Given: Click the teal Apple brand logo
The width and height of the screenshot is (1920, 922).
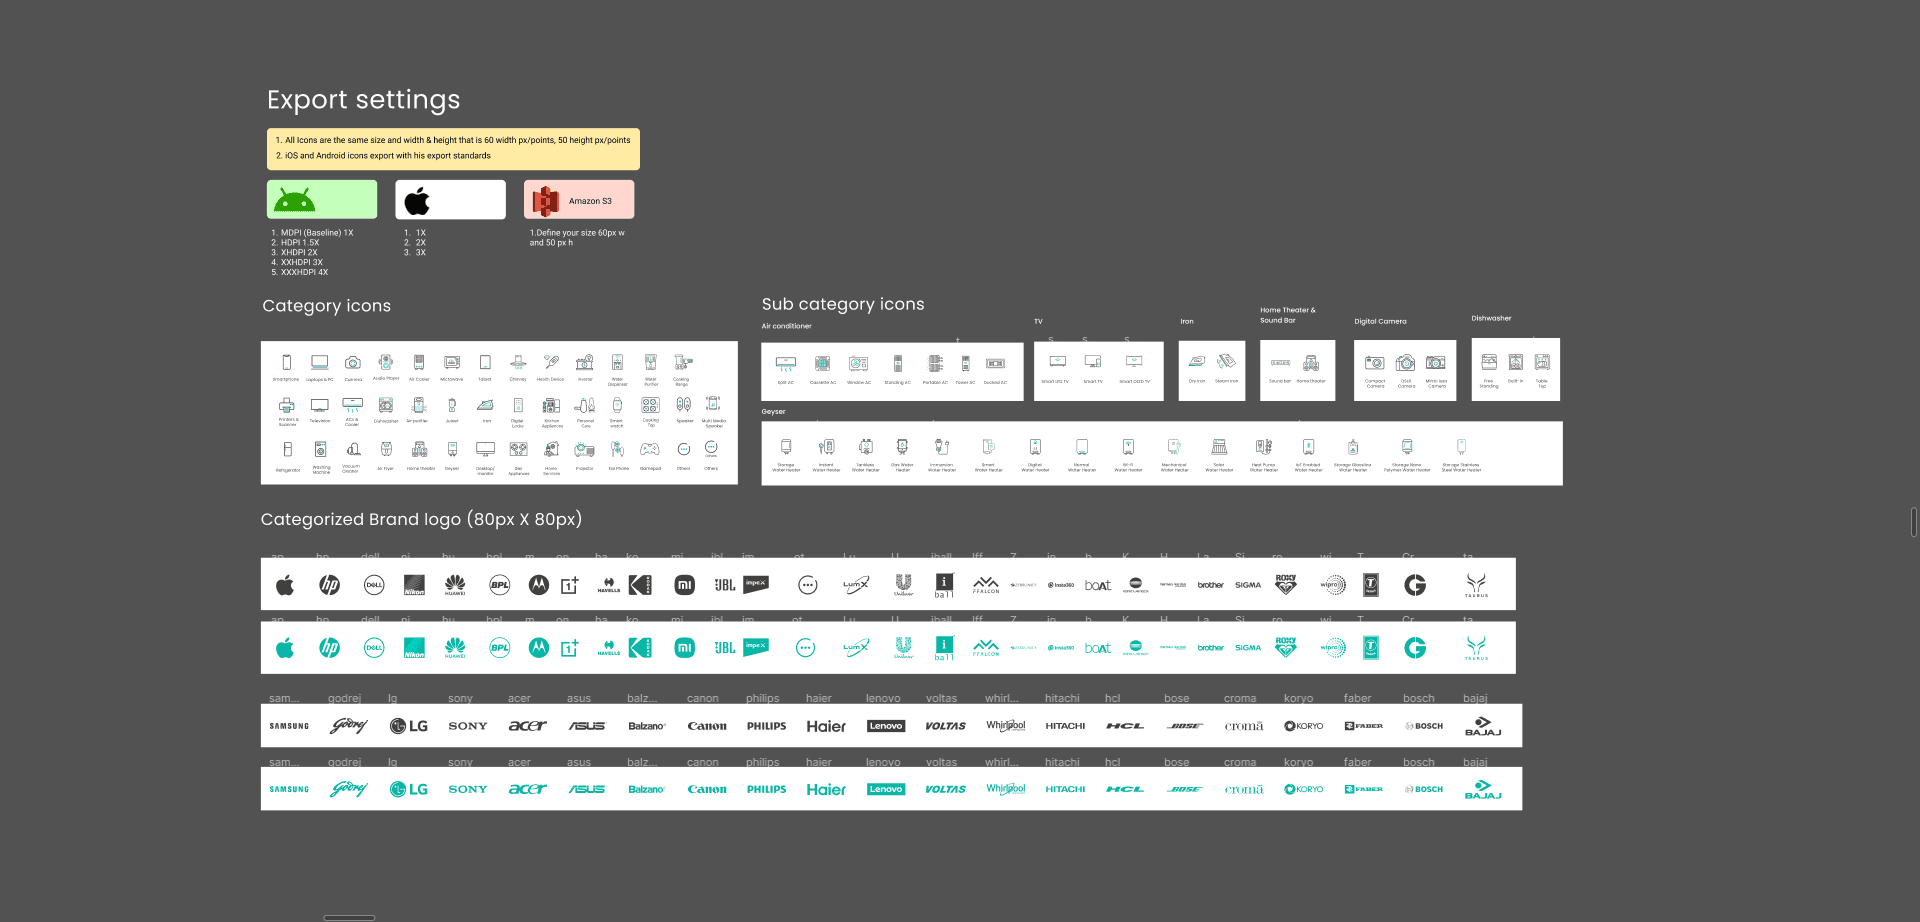Looking at the screenshot, I should click(x=285, y=648).
